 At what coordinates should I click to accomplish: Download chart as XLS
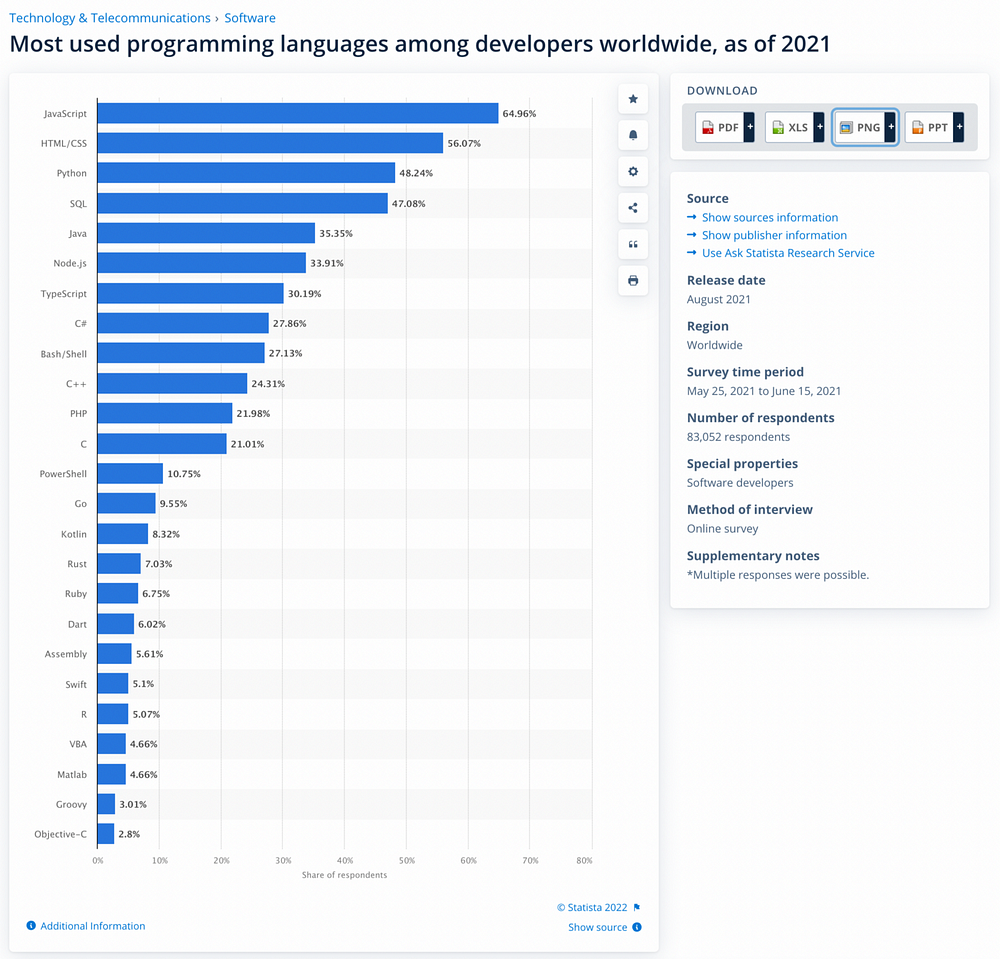pos(789,128)
